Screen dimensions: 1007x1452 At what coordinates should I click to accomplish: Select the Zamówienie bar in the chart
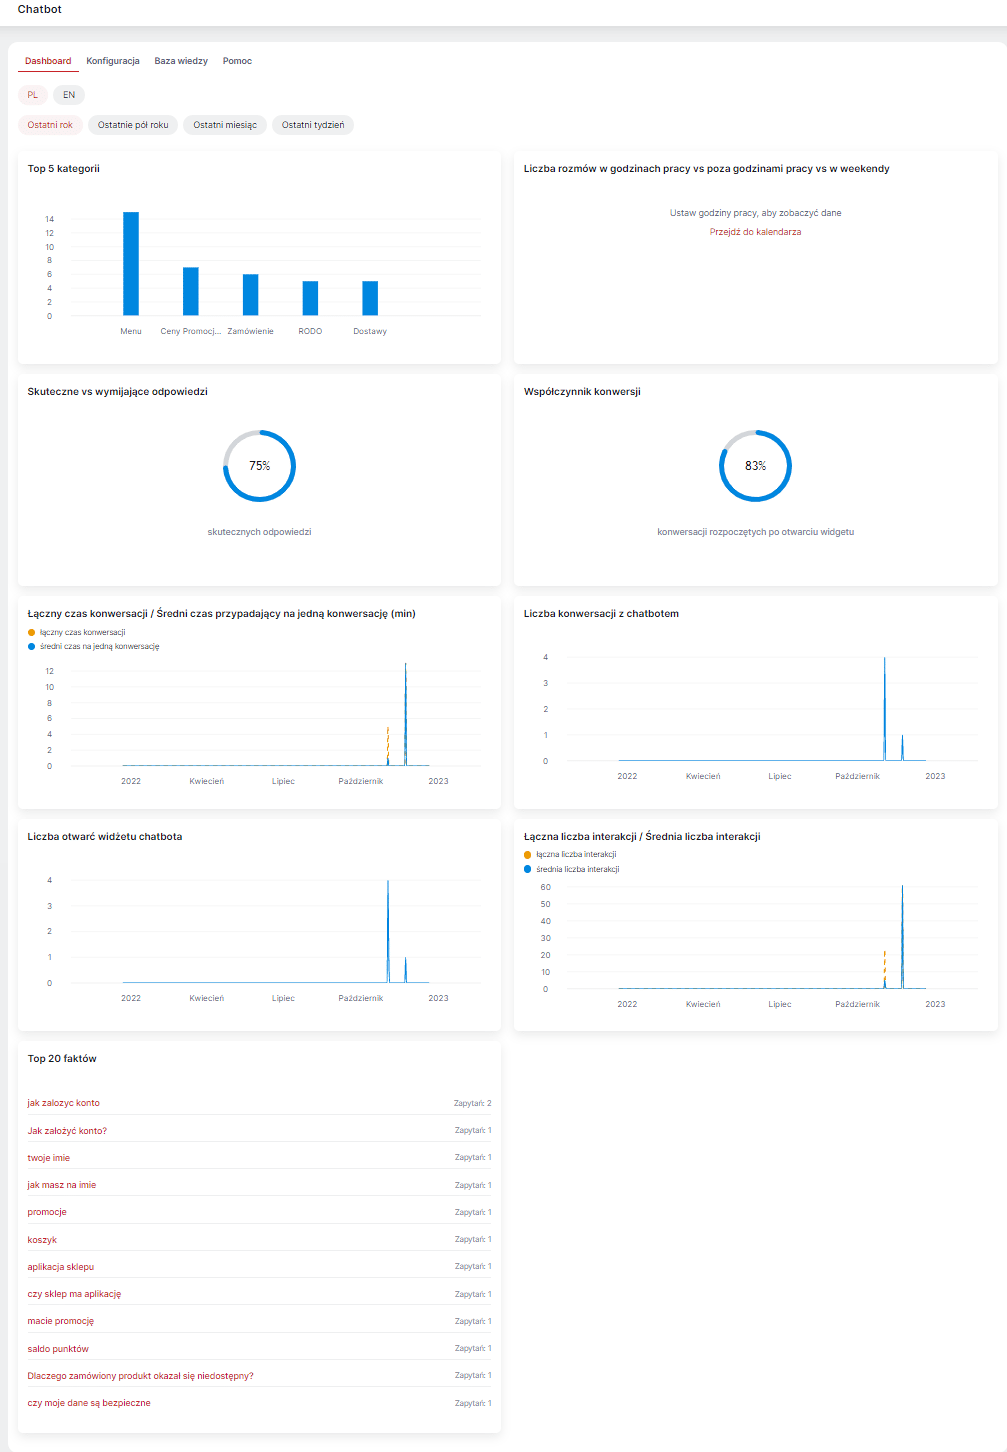(251, 295)
